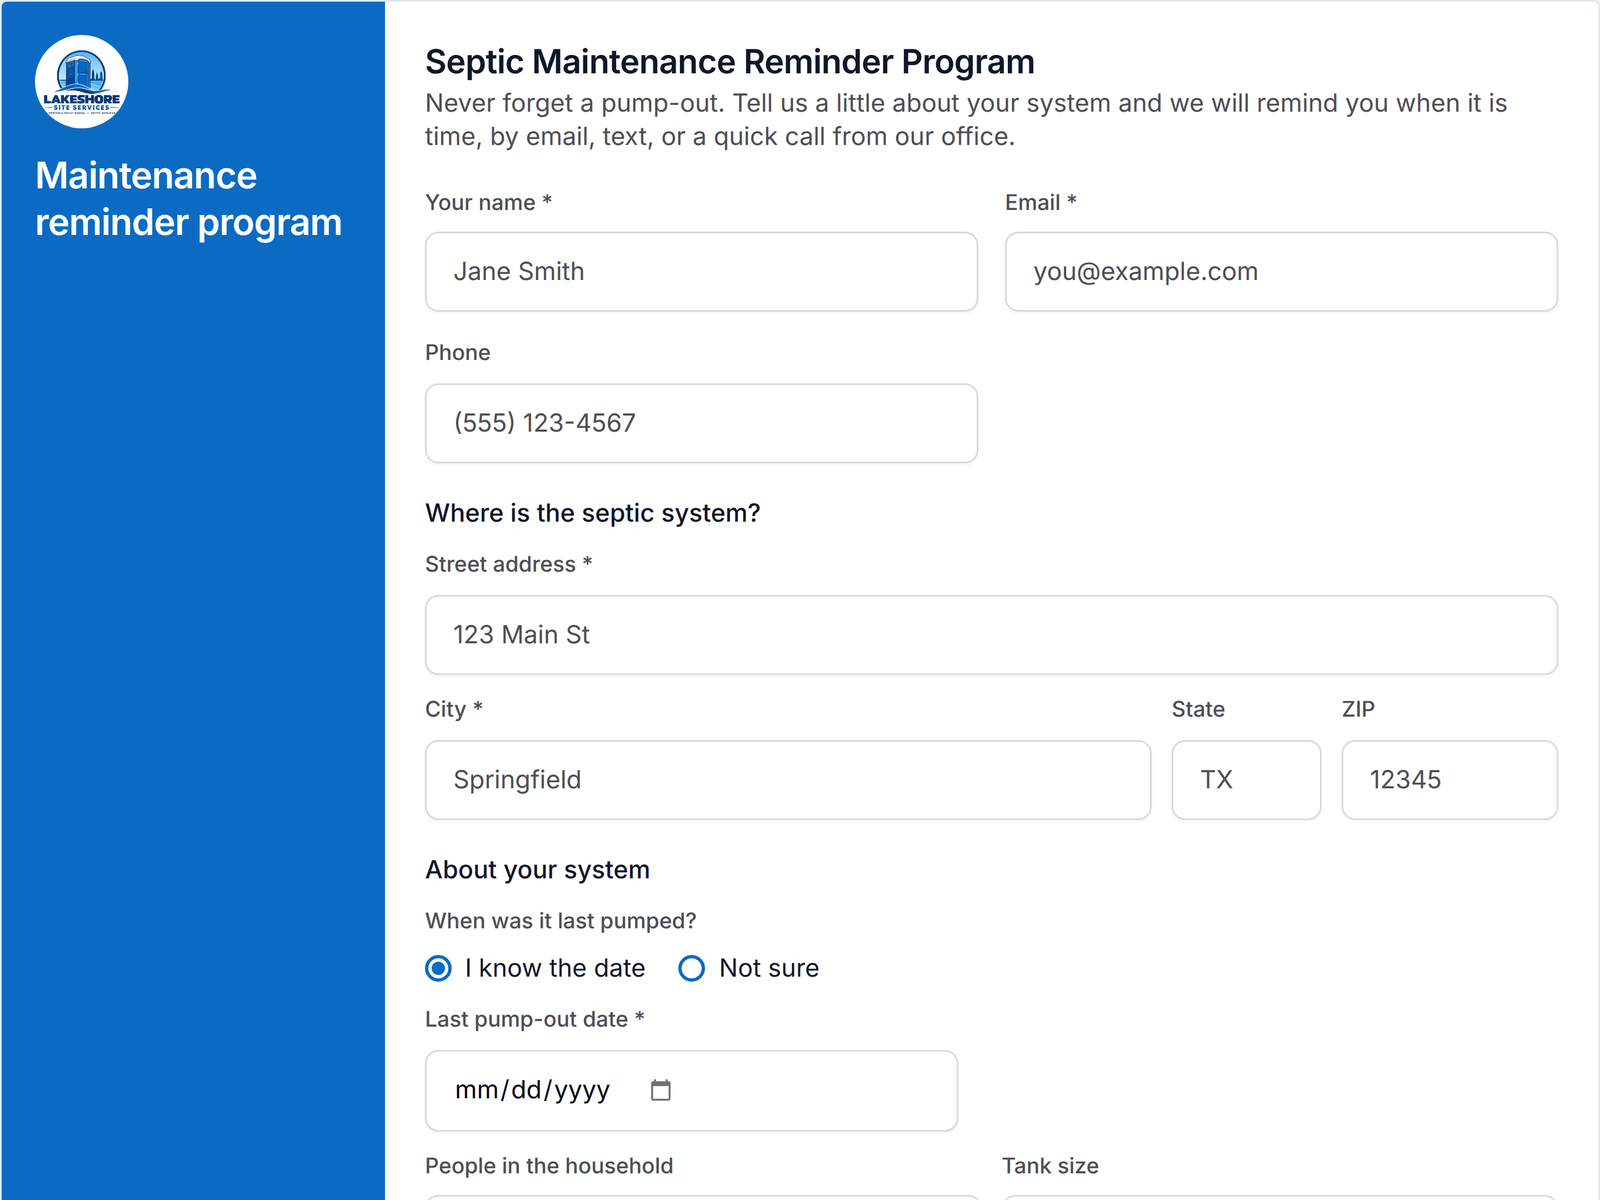Open the calendar picker icon
The height and width of the screenshot is (1200, 1600).
pyautogui.click(x=661, y=1090)
